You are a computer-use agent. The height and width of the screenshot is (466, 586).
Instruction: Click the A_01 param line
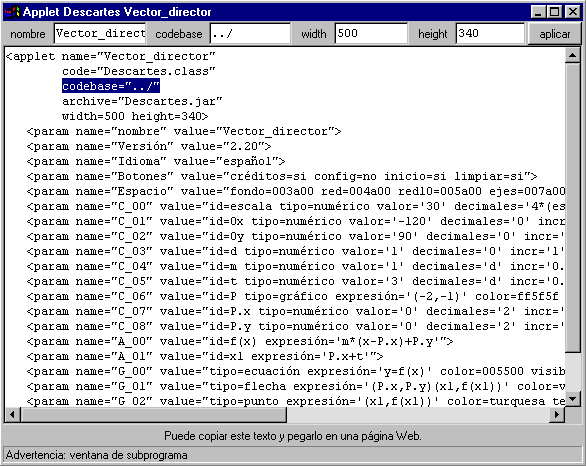click(205, 357)
